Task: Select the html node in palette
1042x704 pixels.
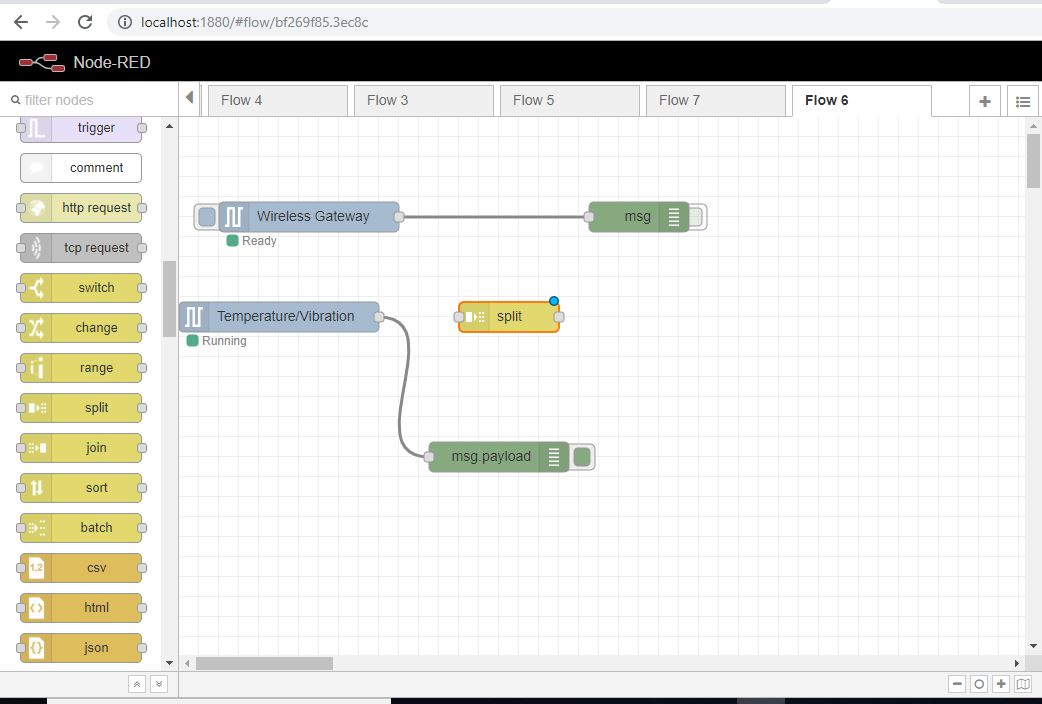Action: (x=81, y=608)
